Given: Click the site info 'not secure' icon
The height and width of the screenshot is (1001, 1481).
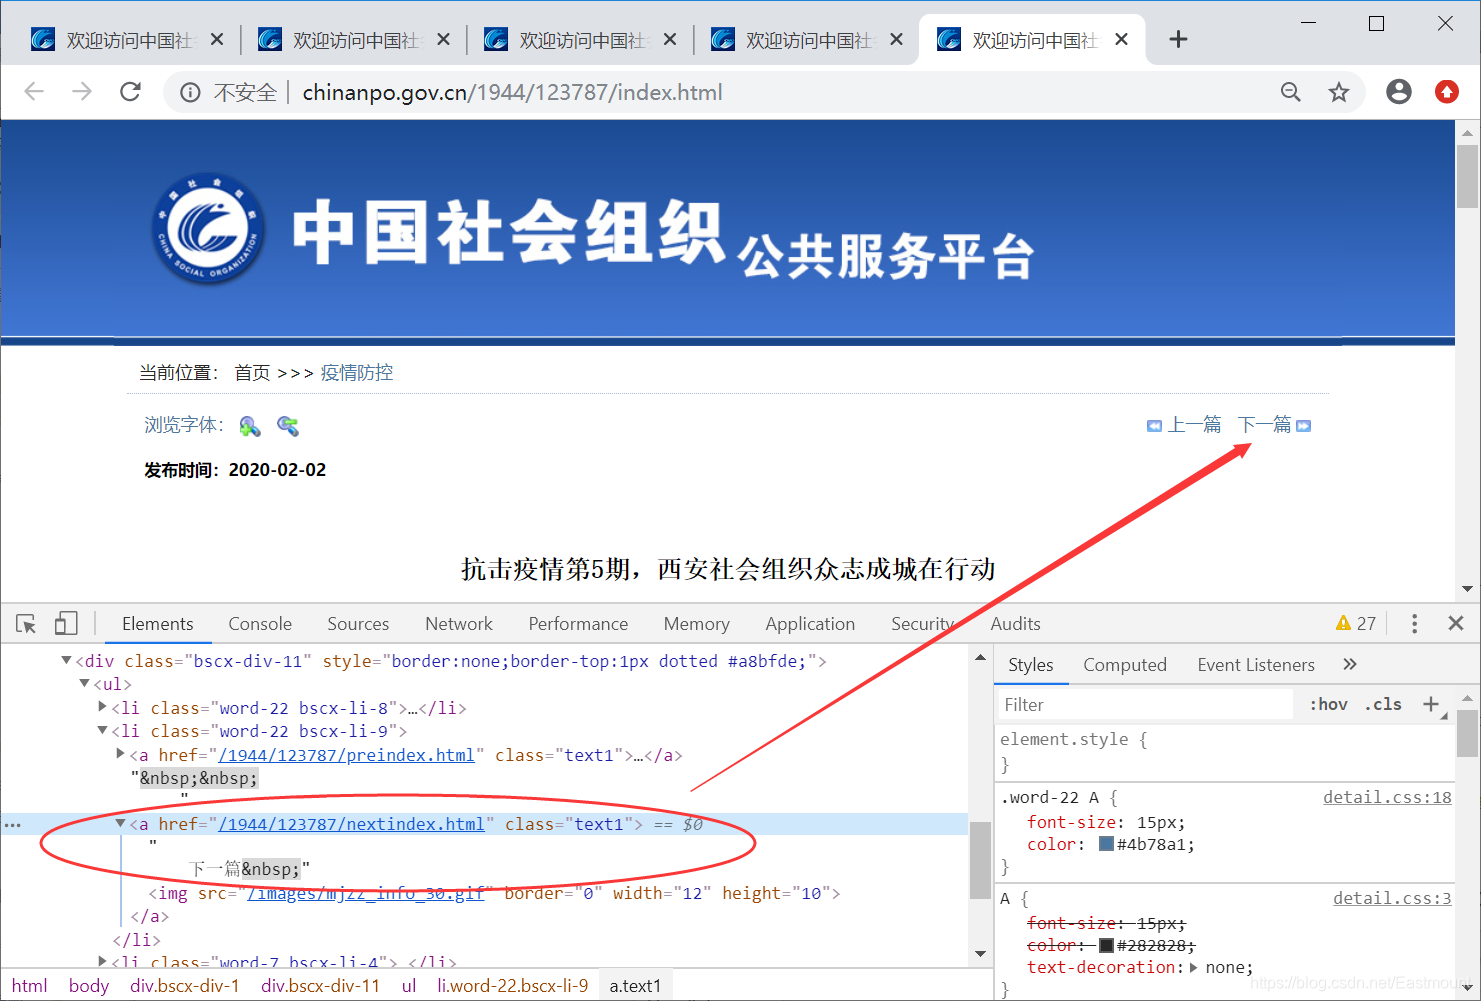Looking at the screenshot, I should [190, 93].
